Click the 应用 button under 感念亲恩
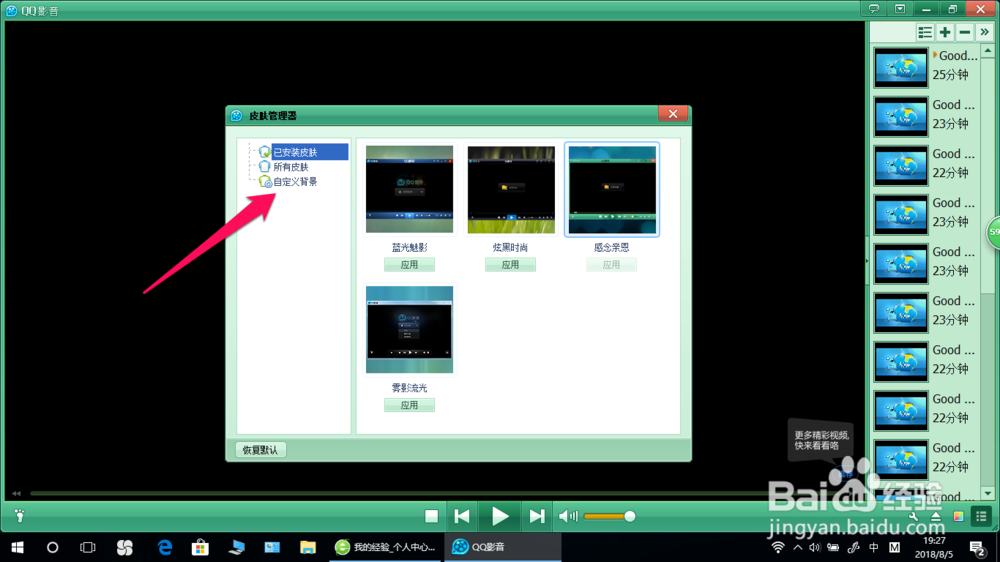Image resolution: width=1000 pixels, height=562 pixels. coord(611,265)
